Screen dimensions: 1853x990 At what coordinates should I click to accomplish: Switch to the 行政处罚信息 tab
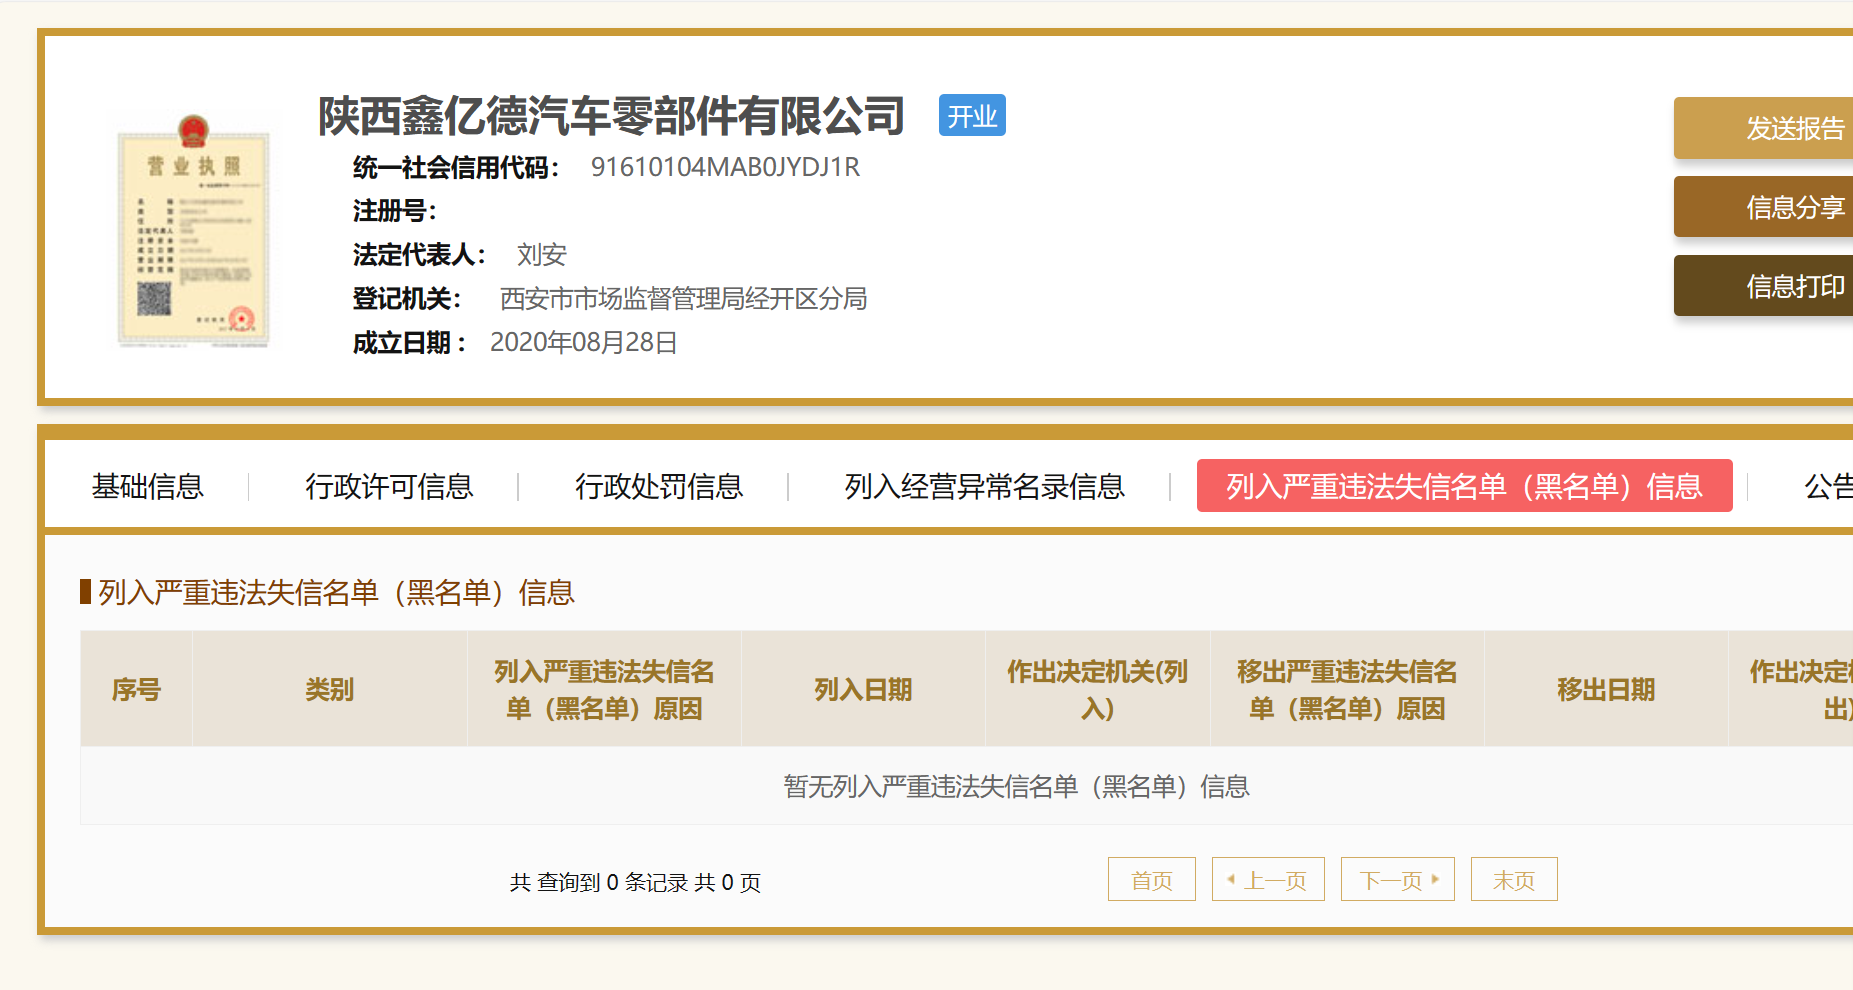tap(659, 486)
